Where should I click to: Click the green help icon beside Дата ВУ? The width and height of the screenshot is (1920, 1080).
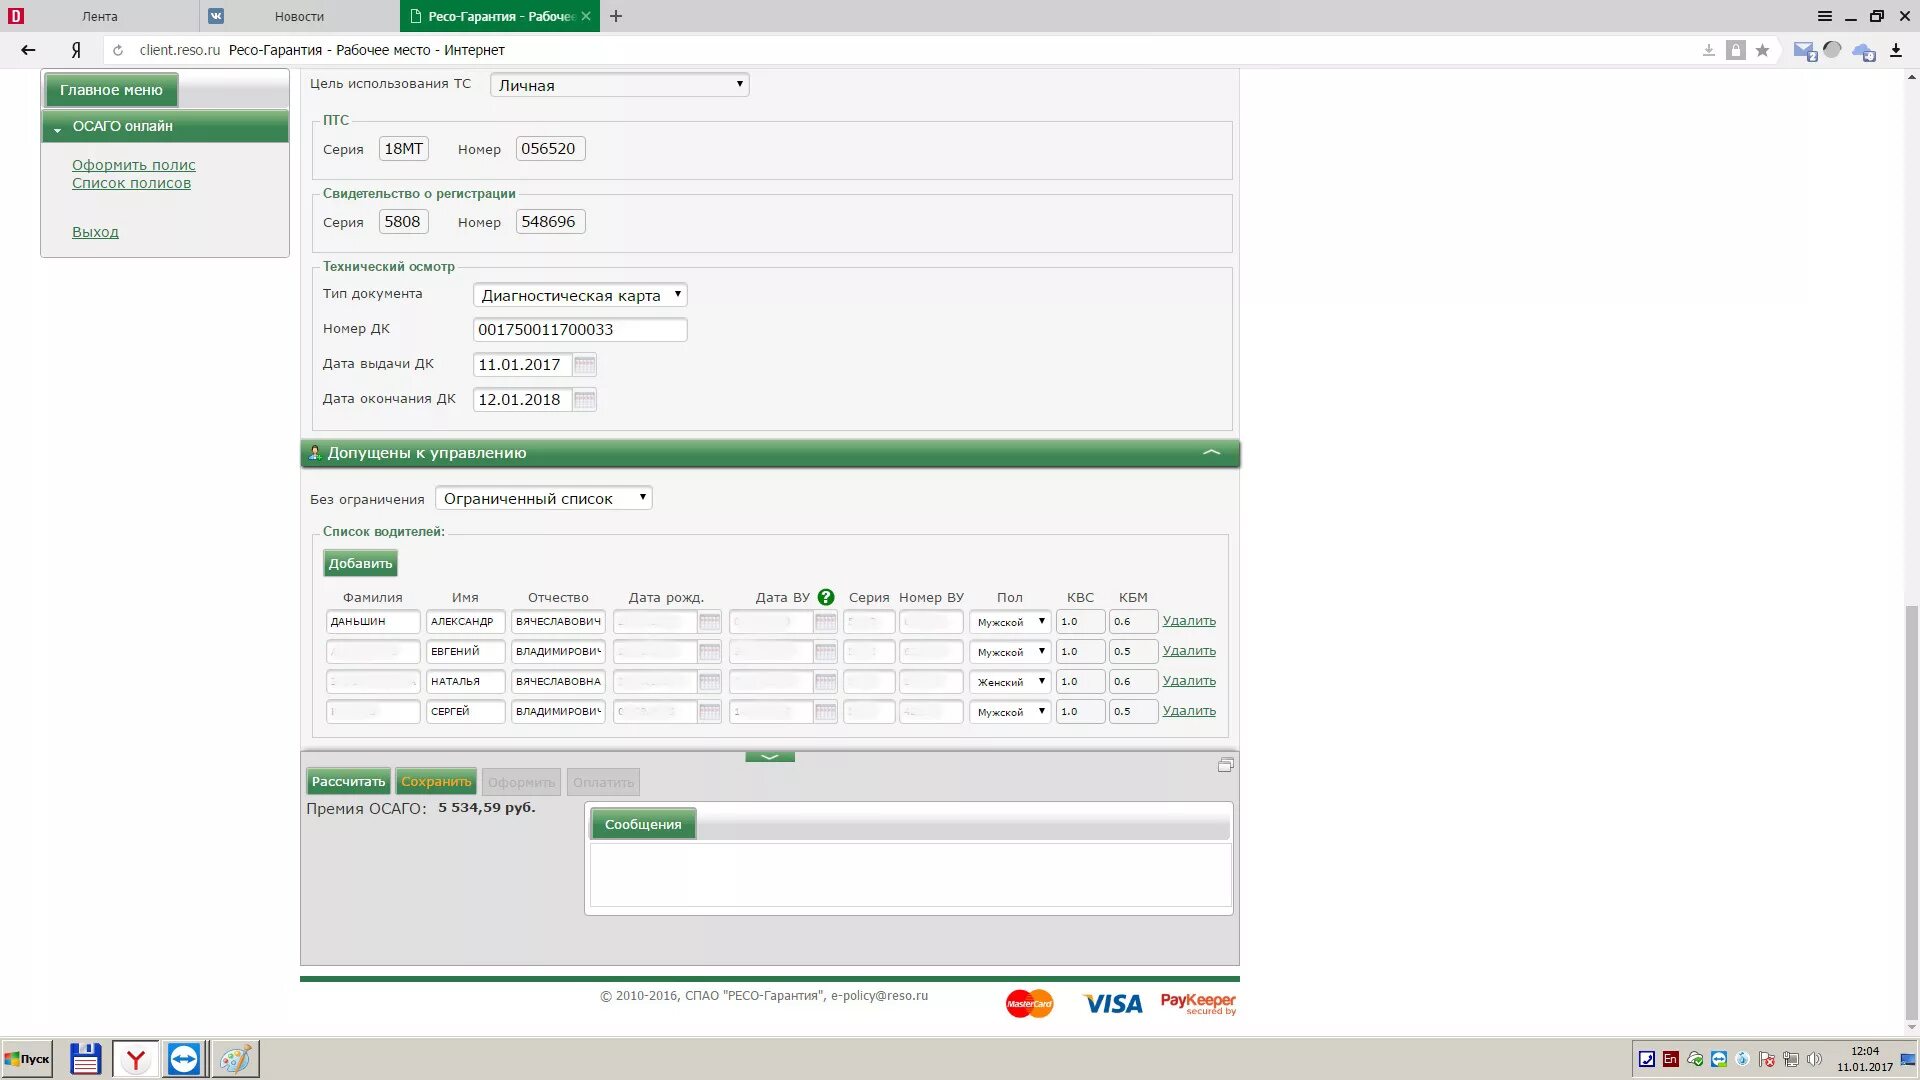point(826,597)
